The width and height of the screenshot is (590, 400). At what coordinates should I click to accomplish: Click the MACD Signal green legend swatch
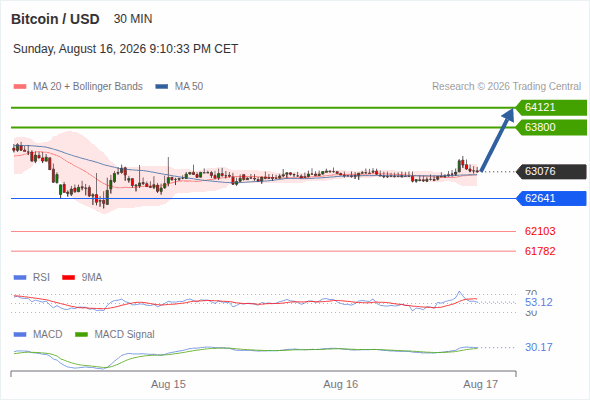pyautogui.click(x=81, y=335)
